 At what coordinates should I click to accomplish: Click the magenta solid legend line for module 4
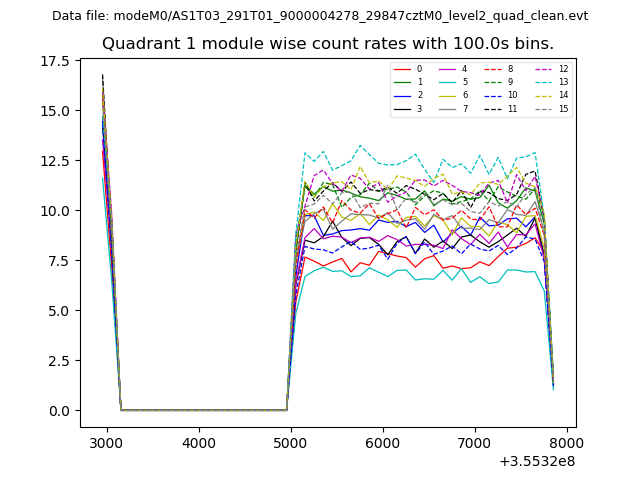448,69
